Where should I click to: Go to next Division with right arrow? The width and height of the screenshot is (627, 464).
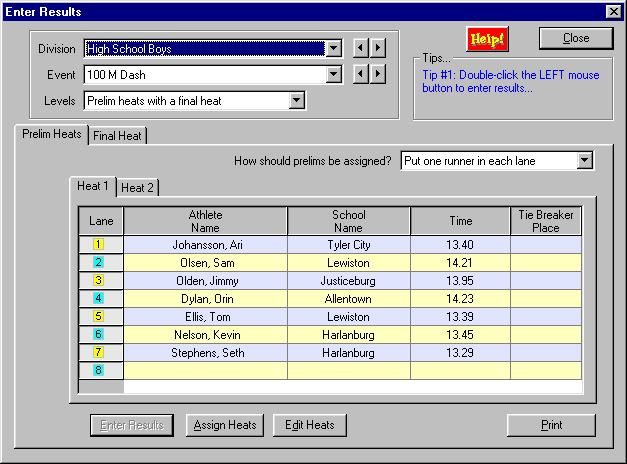tap(378, 48)
